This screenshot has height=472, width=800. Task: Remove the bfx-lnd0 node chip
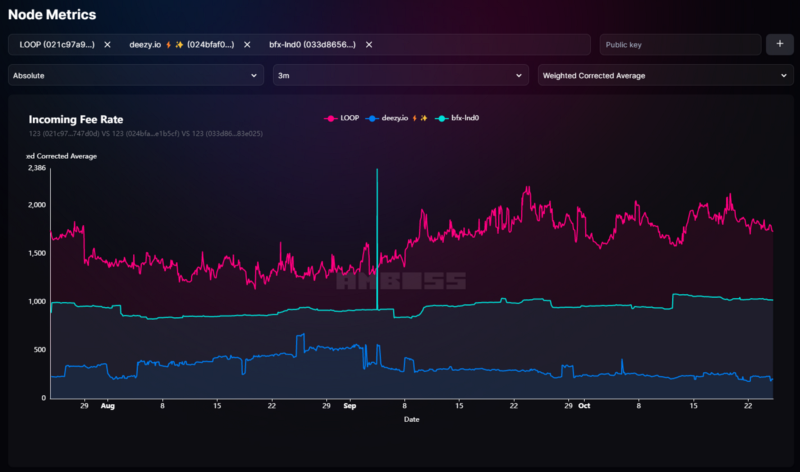pos(369,45)
